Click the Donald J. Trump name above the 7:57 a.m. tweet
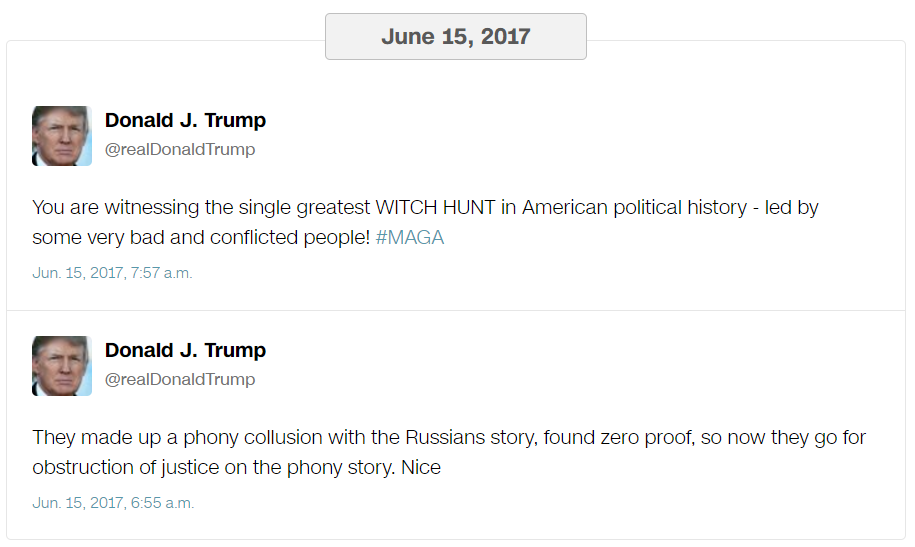The width and height of the screenshot is (915, 547). [185, 120]
